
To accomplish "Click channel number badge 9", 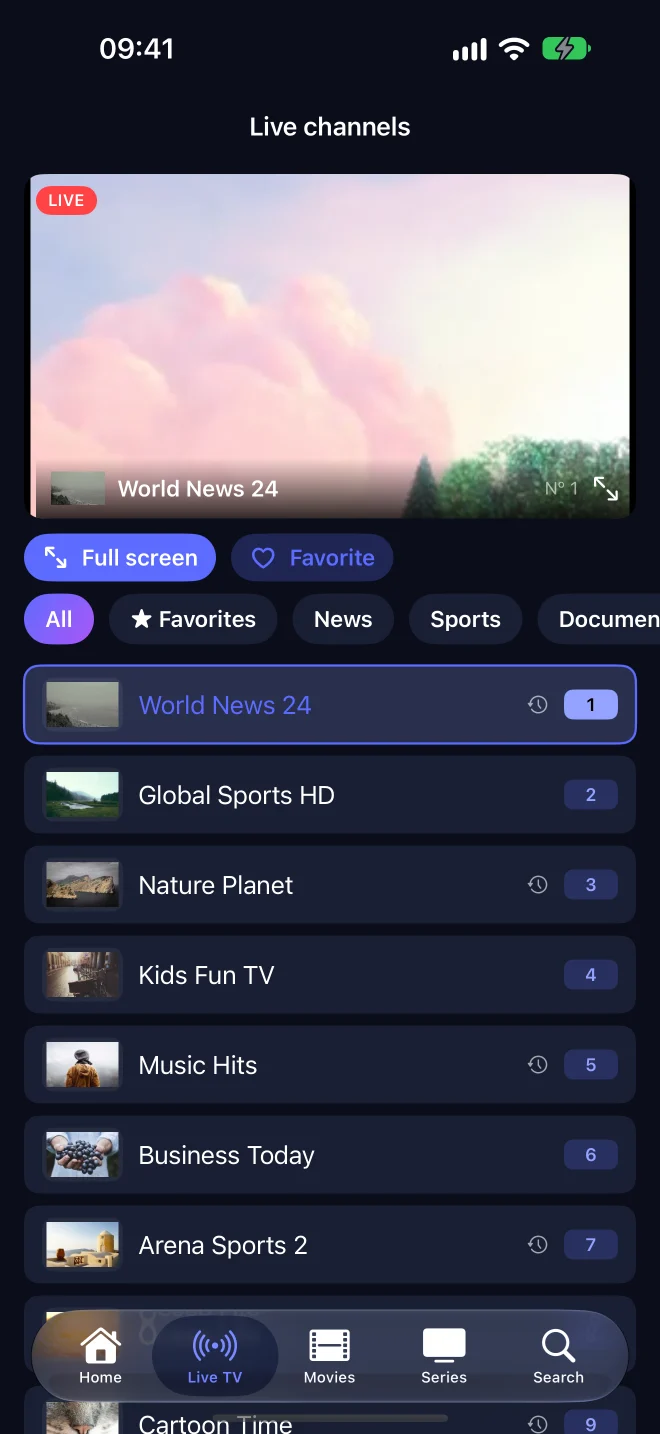I will pyautogui.click(x=591, y=1424).
